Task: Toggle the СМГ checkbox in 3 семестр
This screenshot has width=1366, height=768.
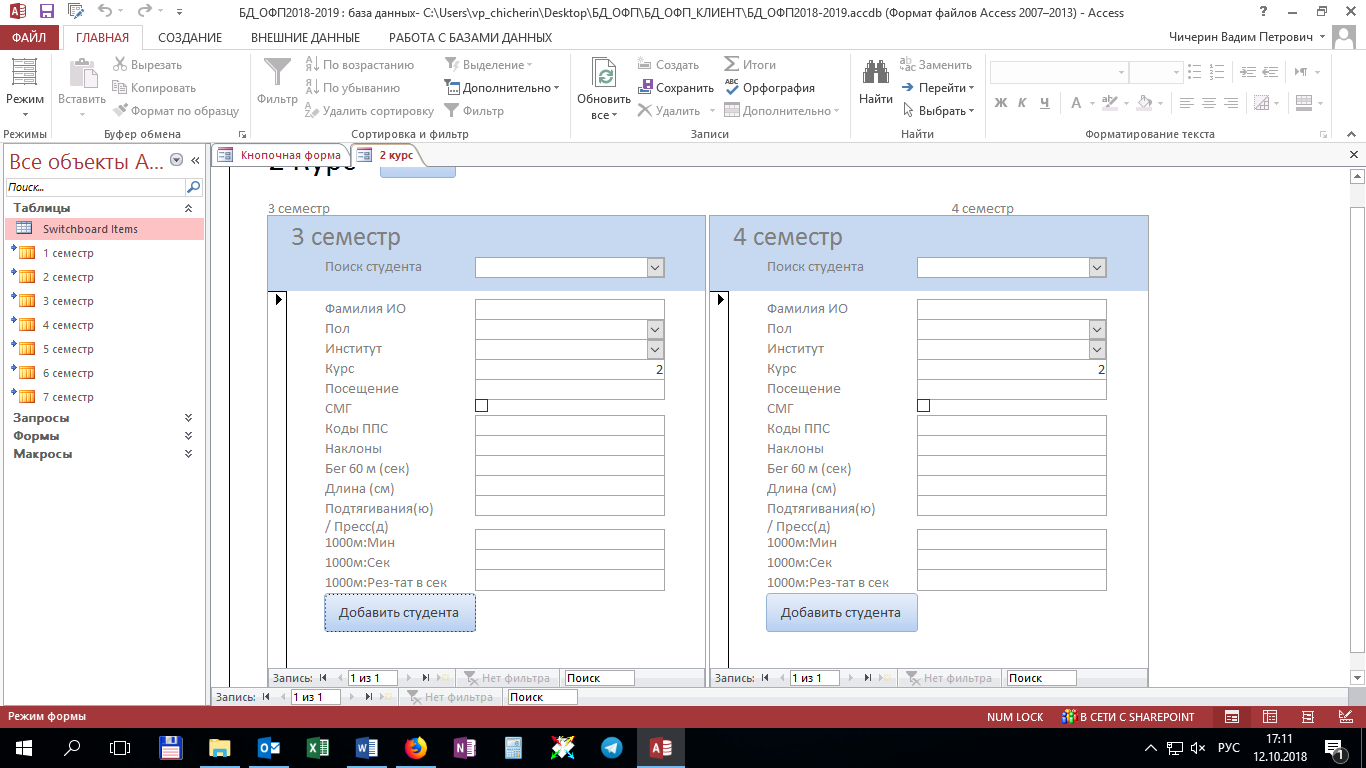Action: (x=481, y=406)
